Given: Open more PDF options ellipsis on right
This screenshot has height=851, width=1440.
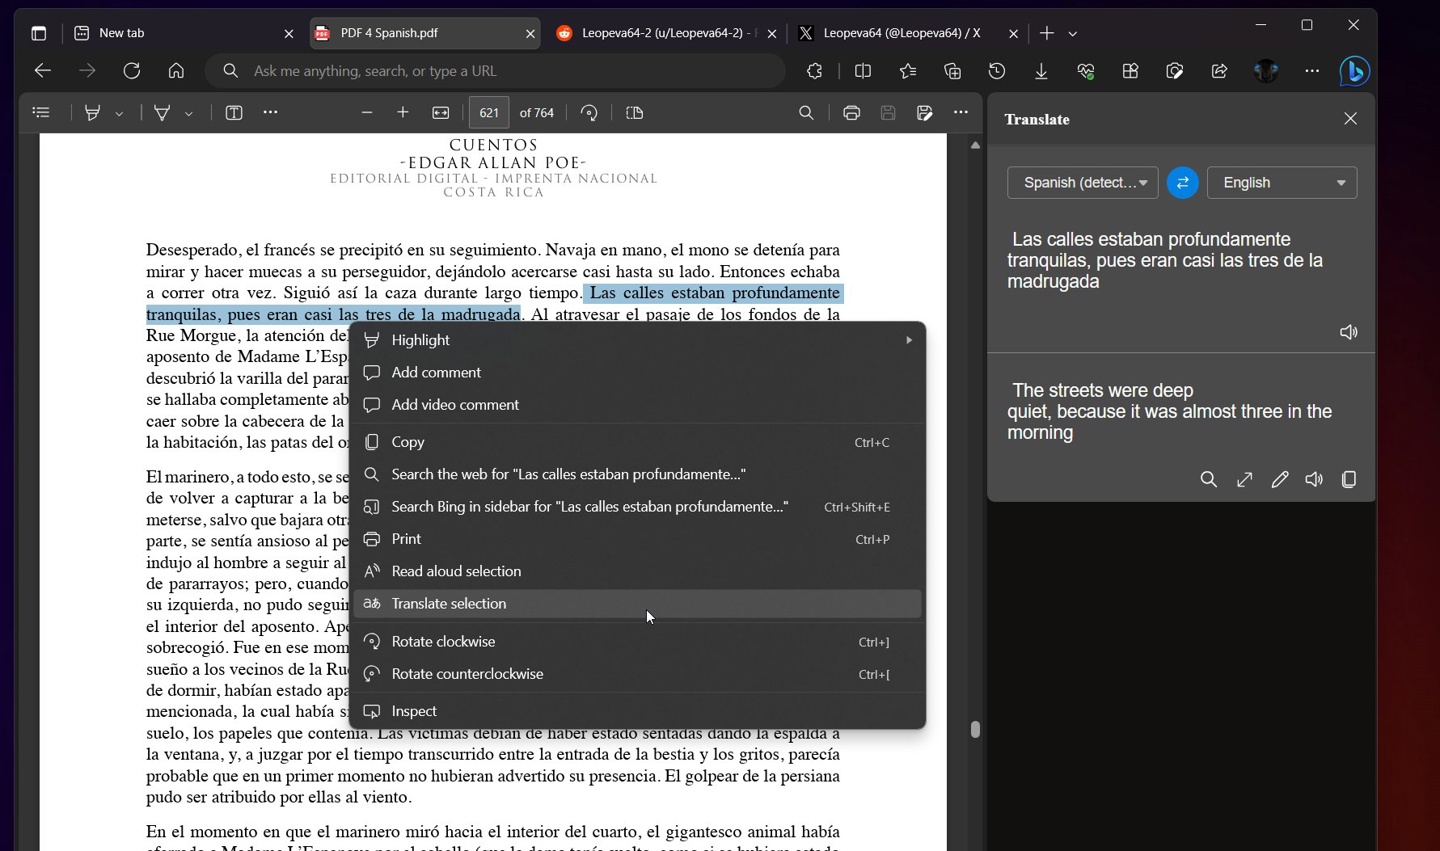Looking at the screenshot, I should (x=961, y=113).
